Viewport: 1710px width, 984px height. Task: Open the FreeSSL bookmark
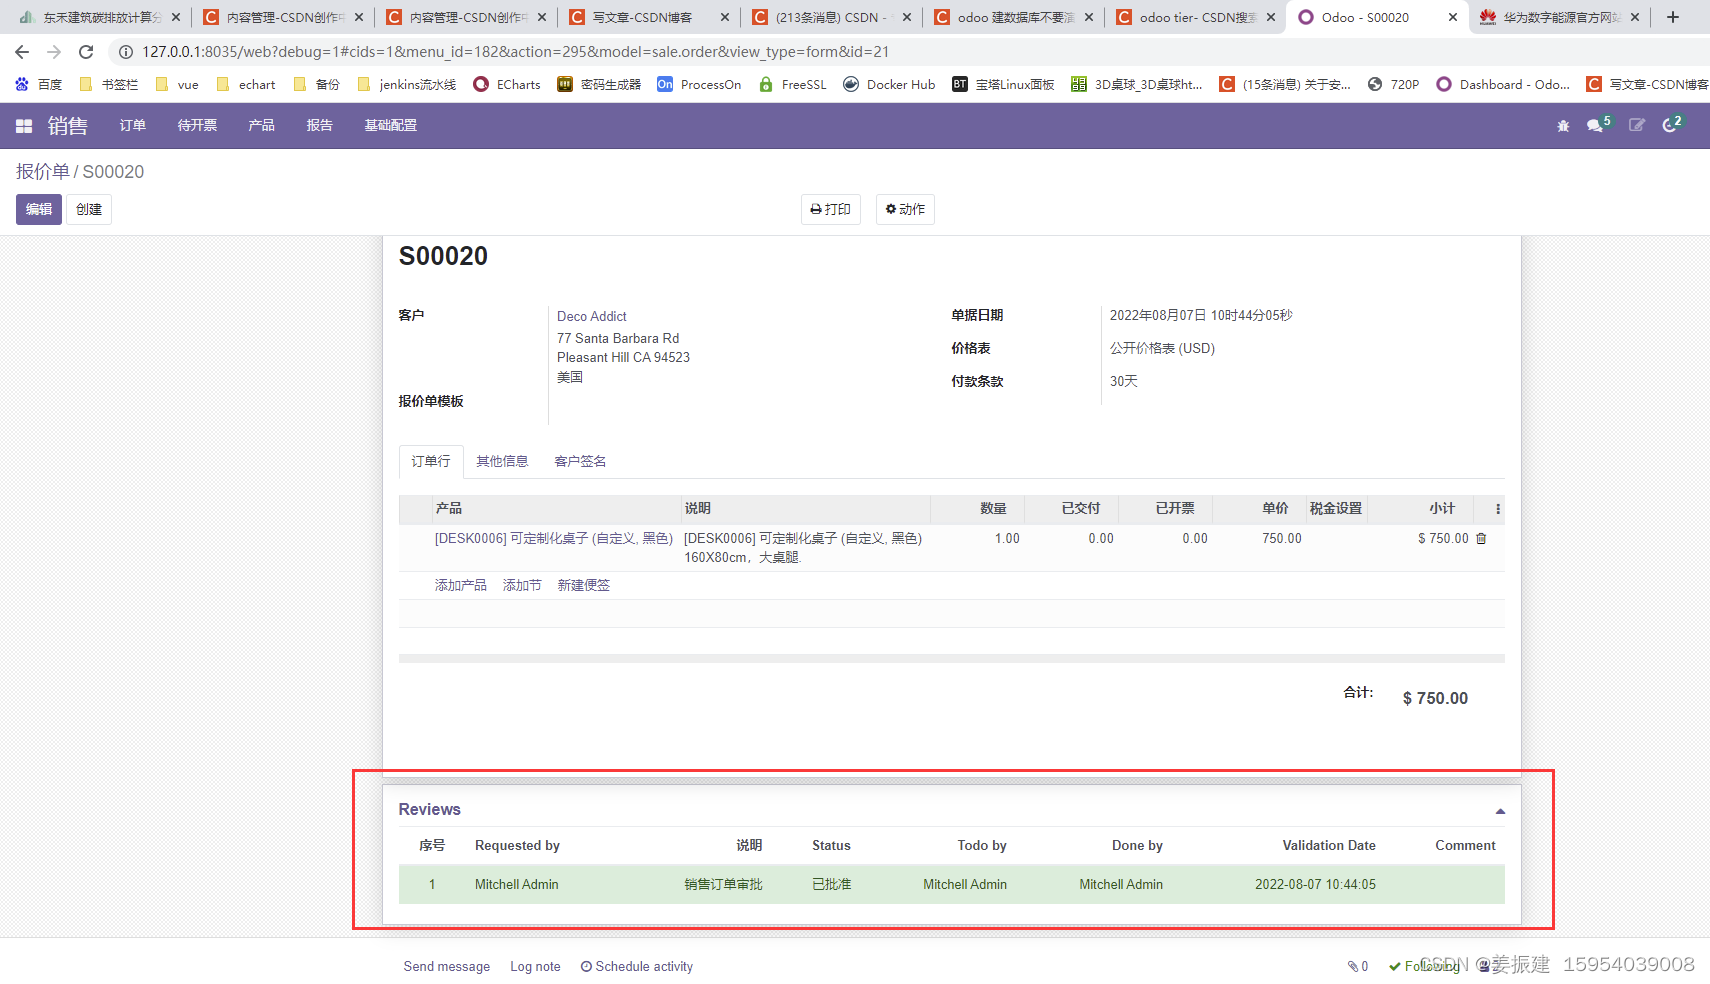click(x=793, y=85)
